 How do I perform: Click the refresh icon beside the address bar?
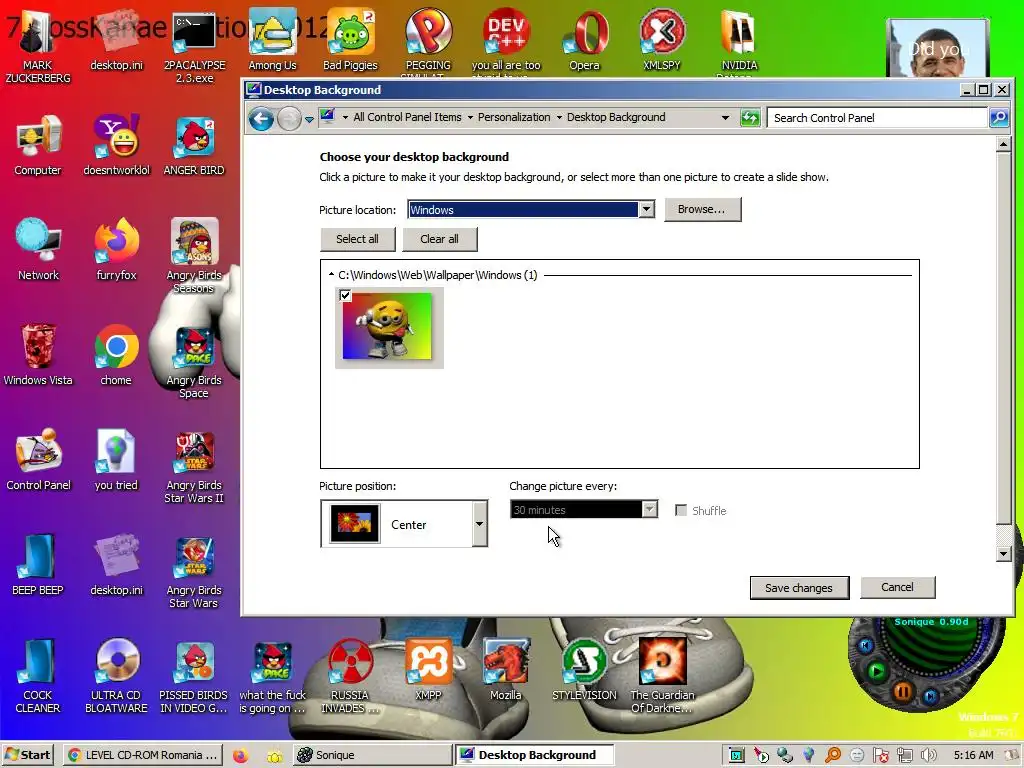click(750, 118)
